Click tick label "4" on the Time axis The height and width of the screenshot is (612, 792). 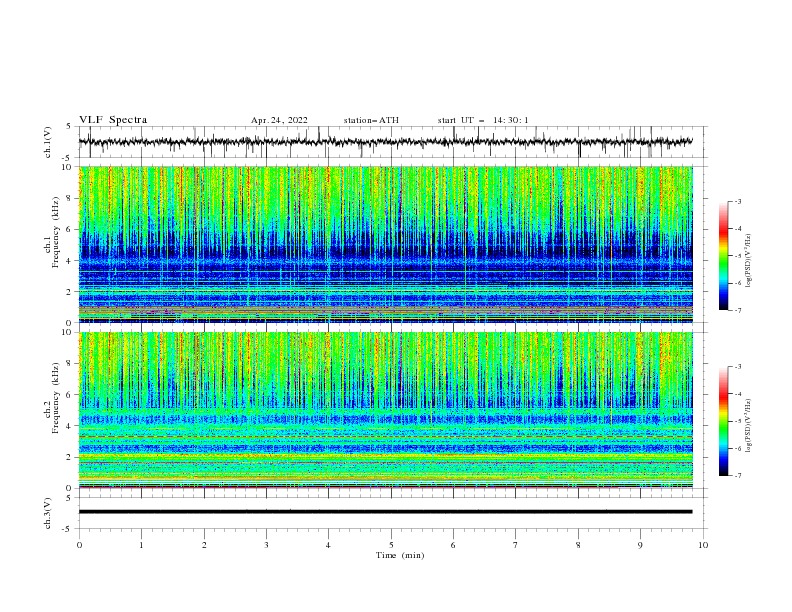[328, 545]
